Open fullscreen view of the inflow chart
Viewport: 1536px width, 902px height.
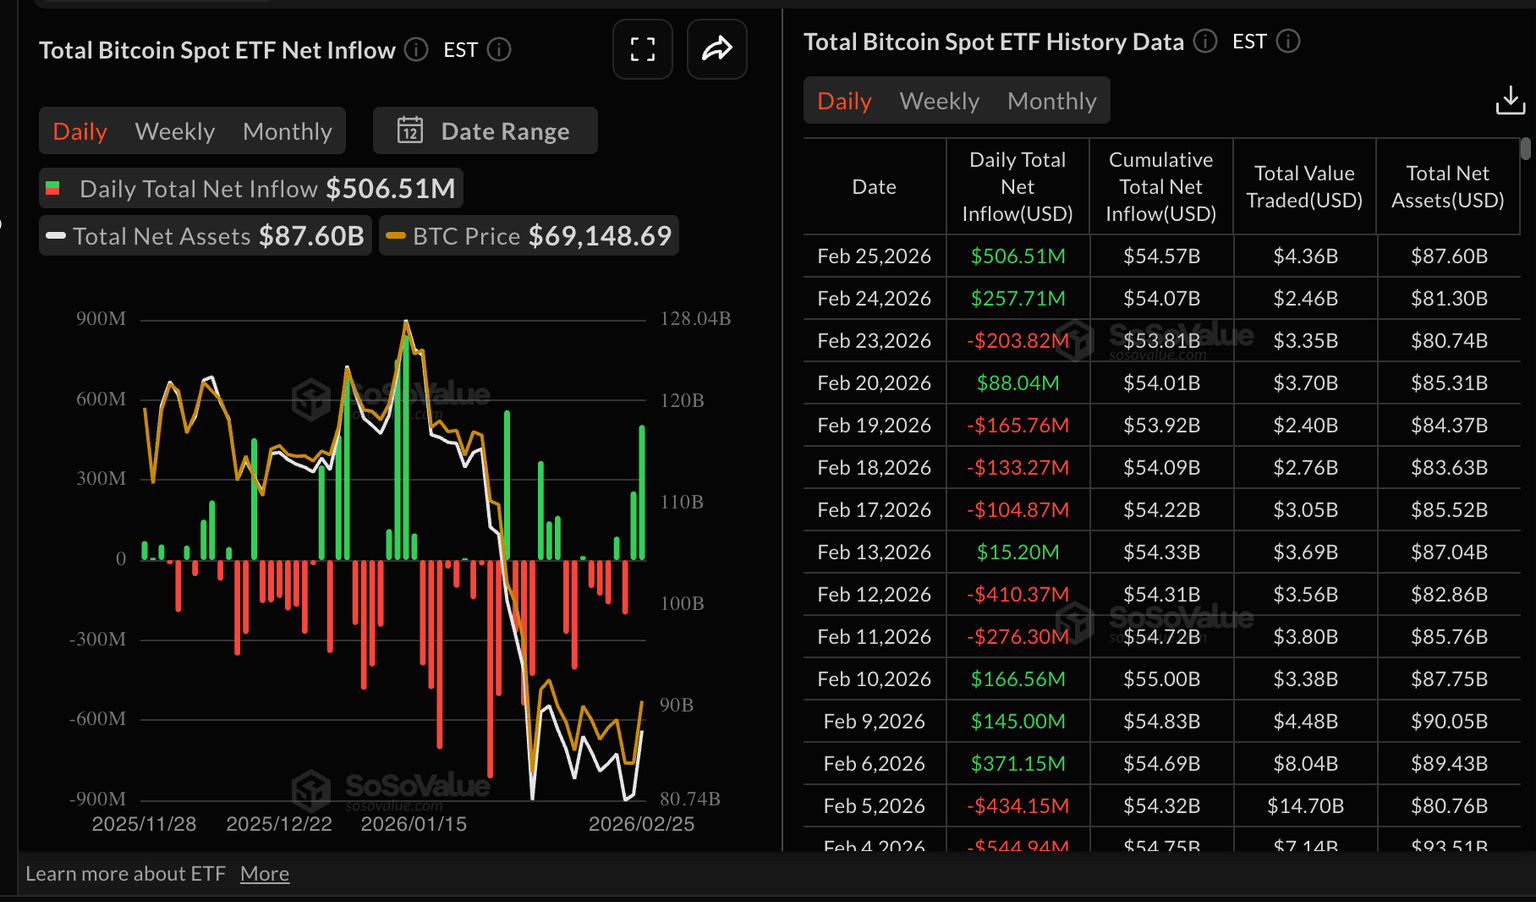coord(643,49)
